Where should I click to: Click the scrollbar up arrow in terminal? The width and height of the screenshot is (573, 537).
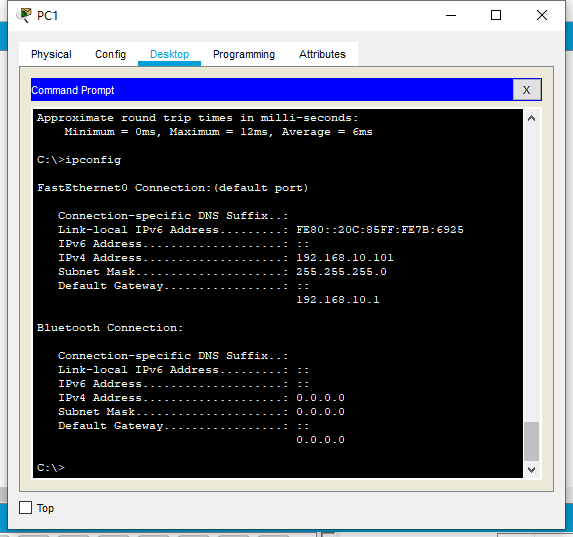pos(532,118)
